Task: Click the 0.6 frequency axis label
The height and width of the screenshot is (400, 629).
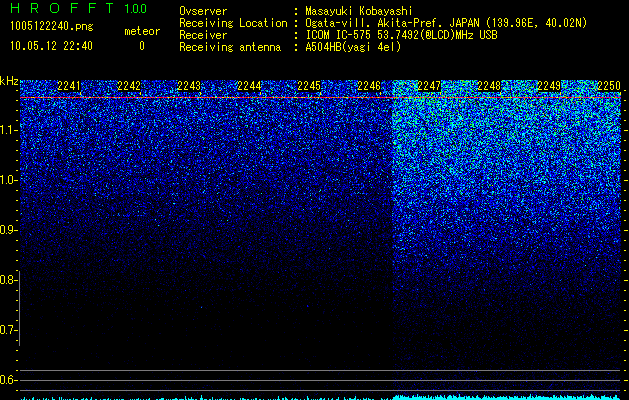Action: coord(8,380)
